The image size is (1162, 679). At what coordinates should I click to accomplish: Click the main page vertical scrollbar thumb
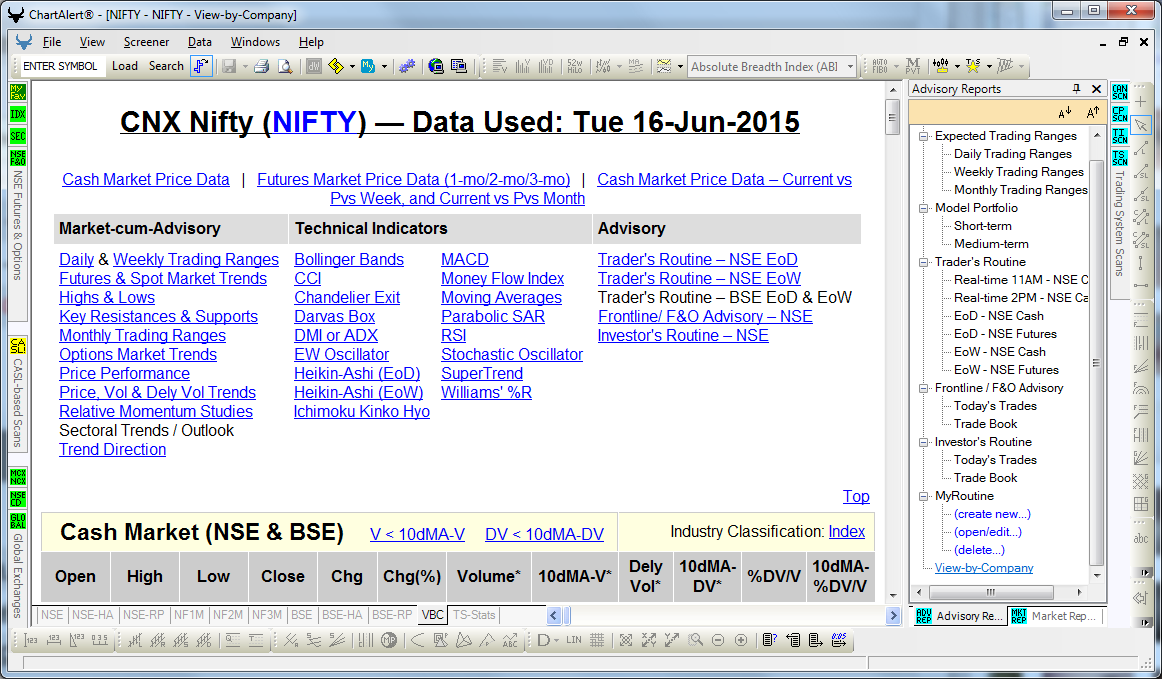893,117
